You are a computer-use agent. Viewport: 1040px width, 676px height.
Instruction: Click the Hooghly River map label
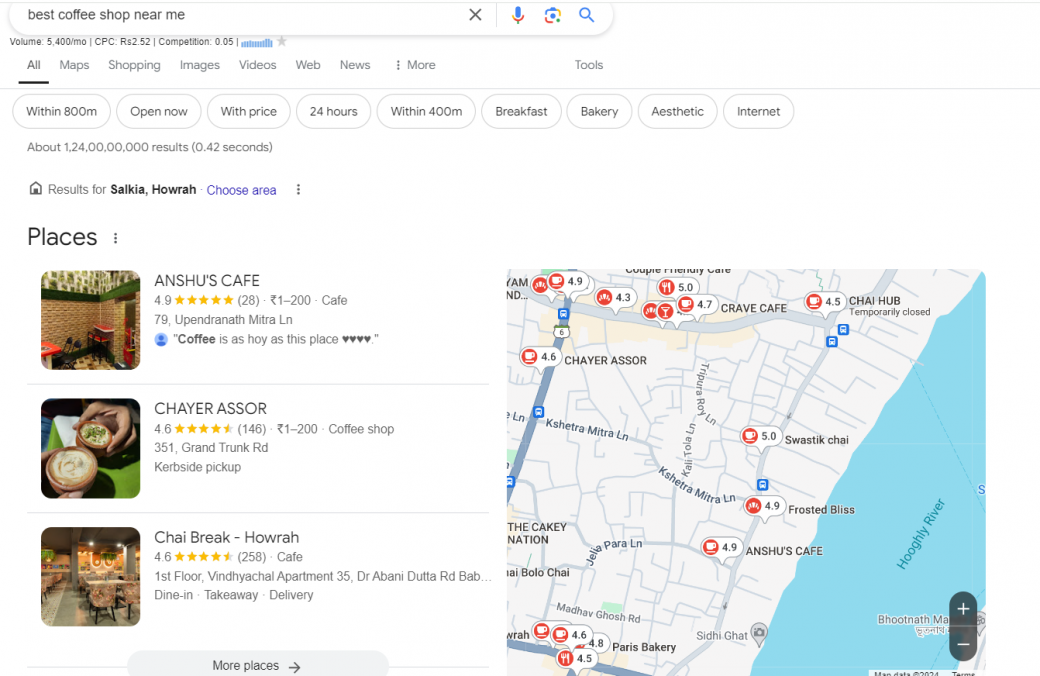point(921,534)
